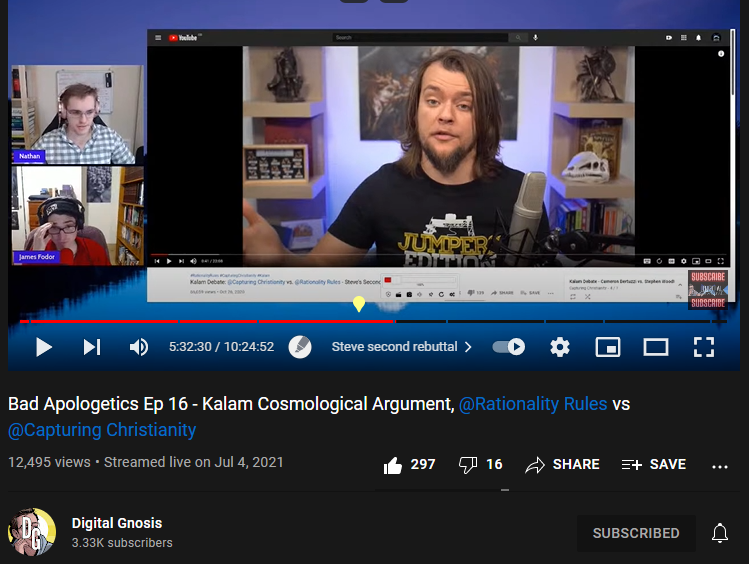Click the embedded account avatar icon
Image resolution: width=749 pixels, height=564 pixels.
coord(716,38)
